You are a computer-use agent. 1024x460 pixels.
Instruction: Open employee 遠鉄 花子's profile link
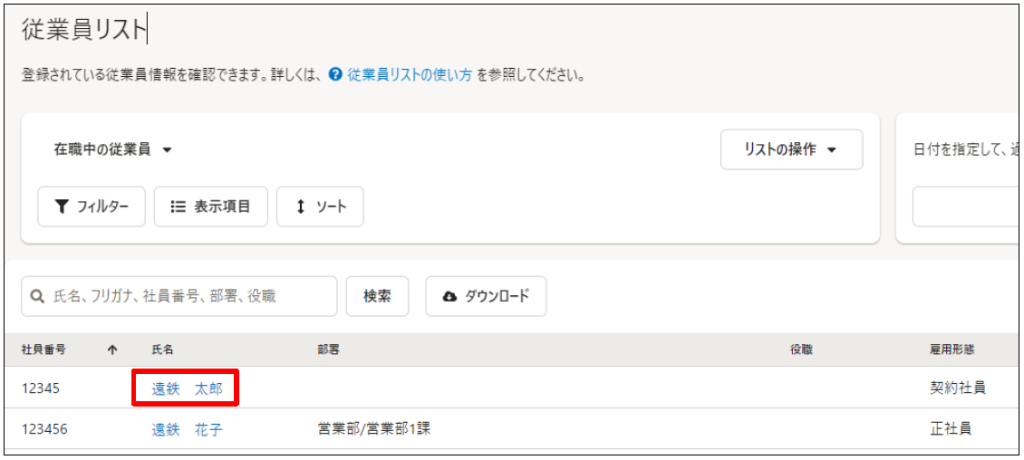click(x=187, y=429)
